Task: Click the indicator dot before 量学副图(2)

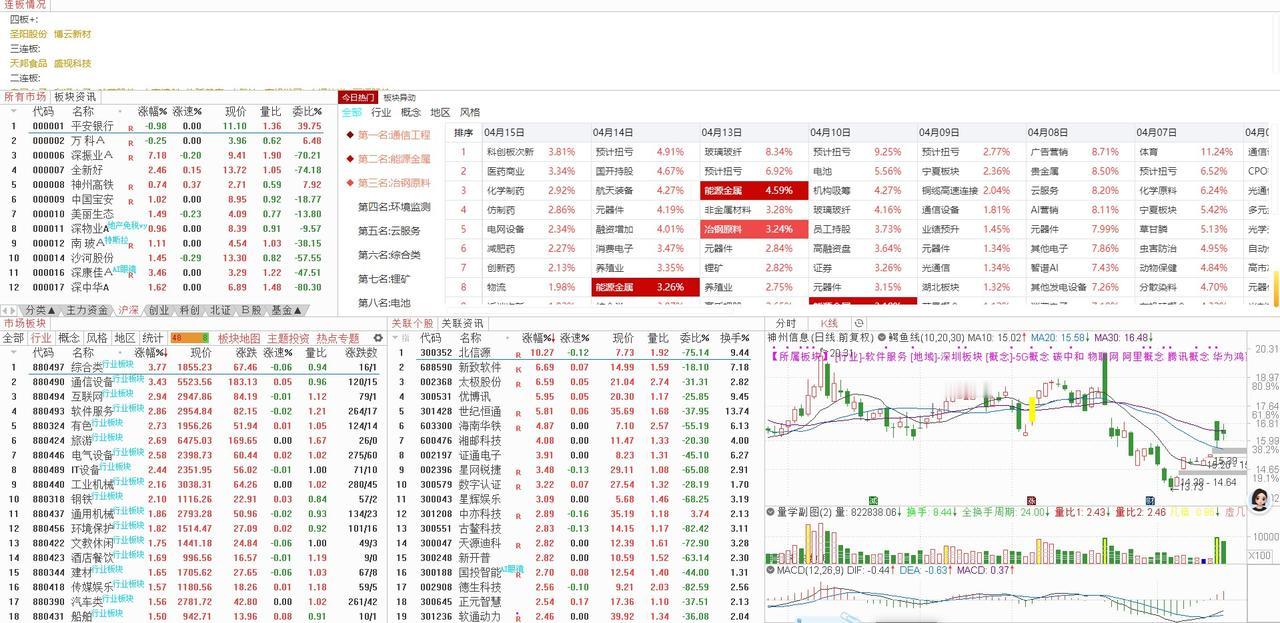Action: click(771, 511)
